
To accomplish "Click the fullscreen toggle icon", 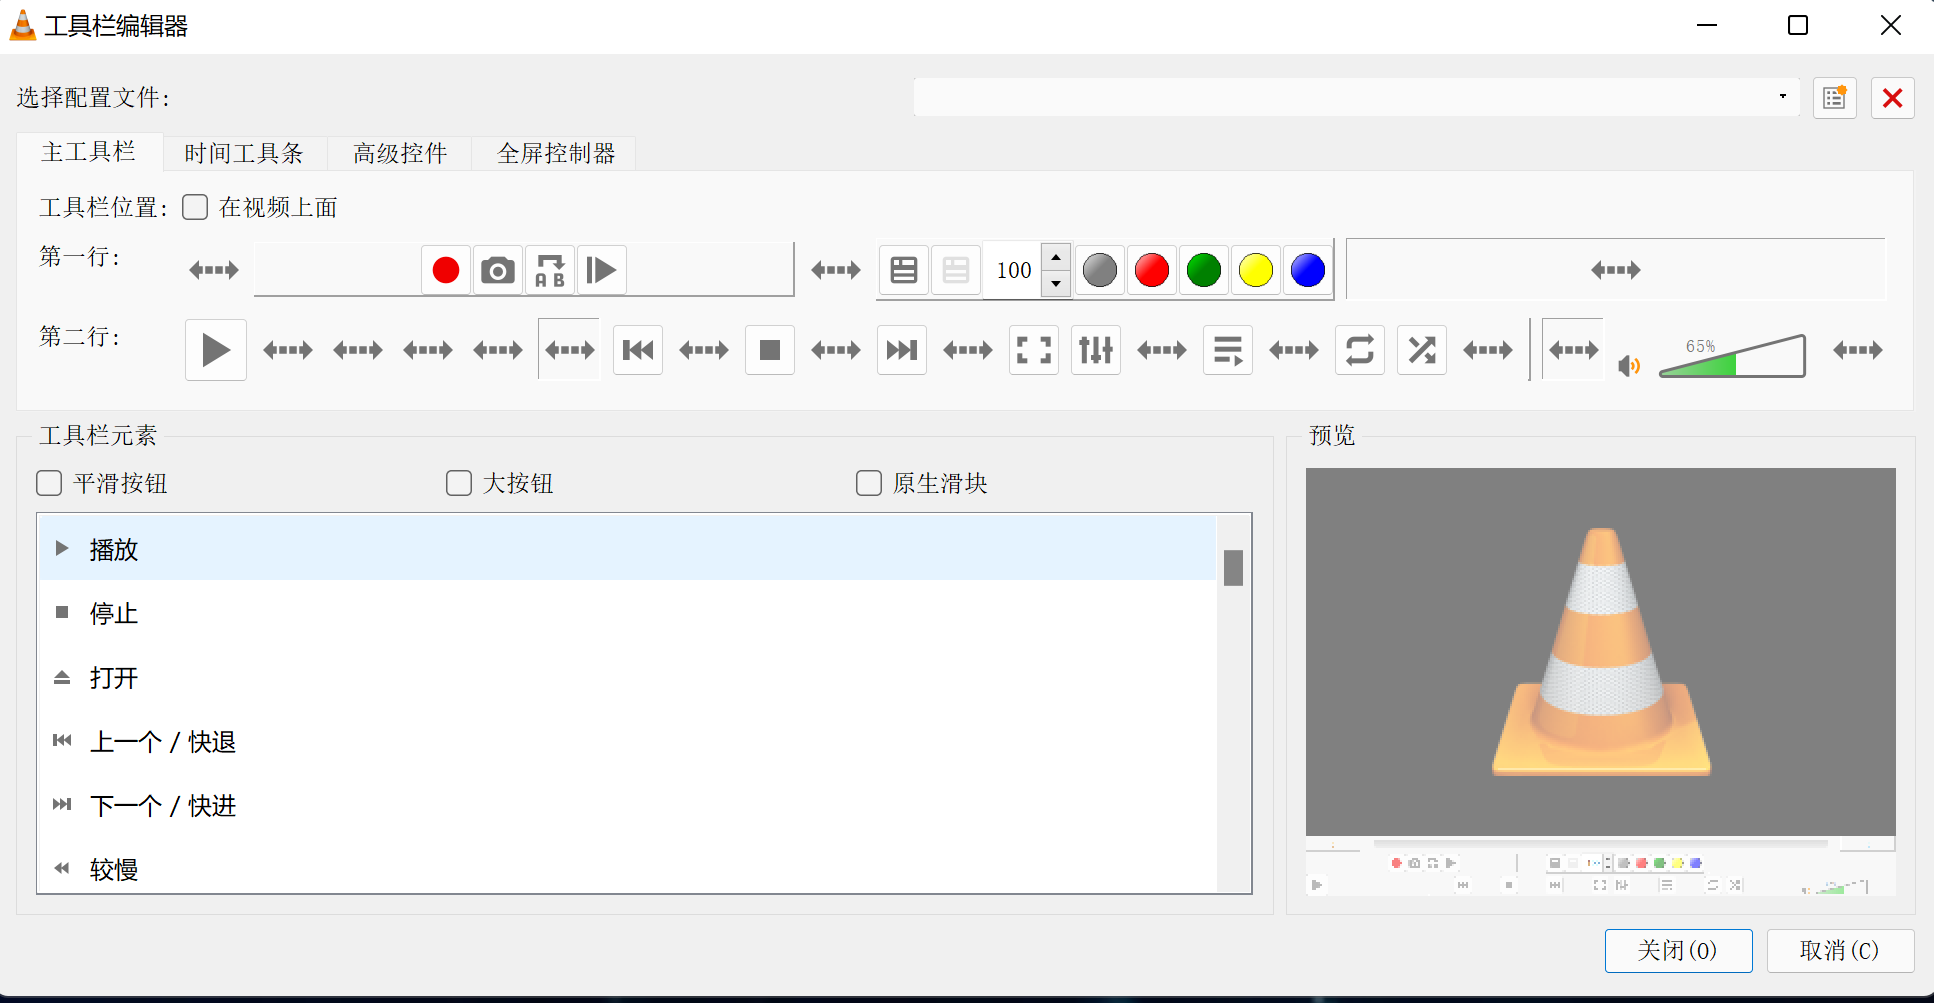I will (1034, 350).
